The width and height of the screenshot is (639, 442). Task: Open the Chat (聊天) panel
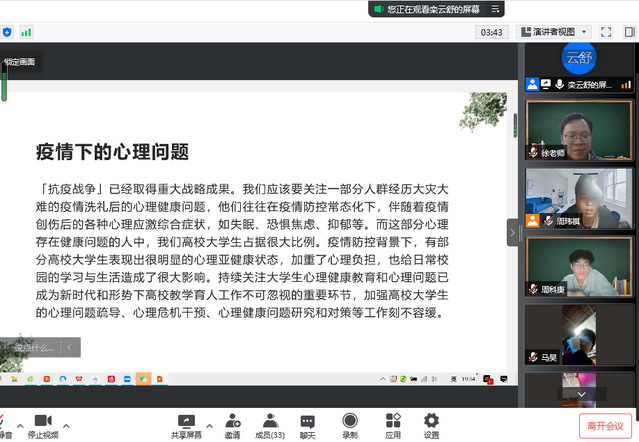307,424
